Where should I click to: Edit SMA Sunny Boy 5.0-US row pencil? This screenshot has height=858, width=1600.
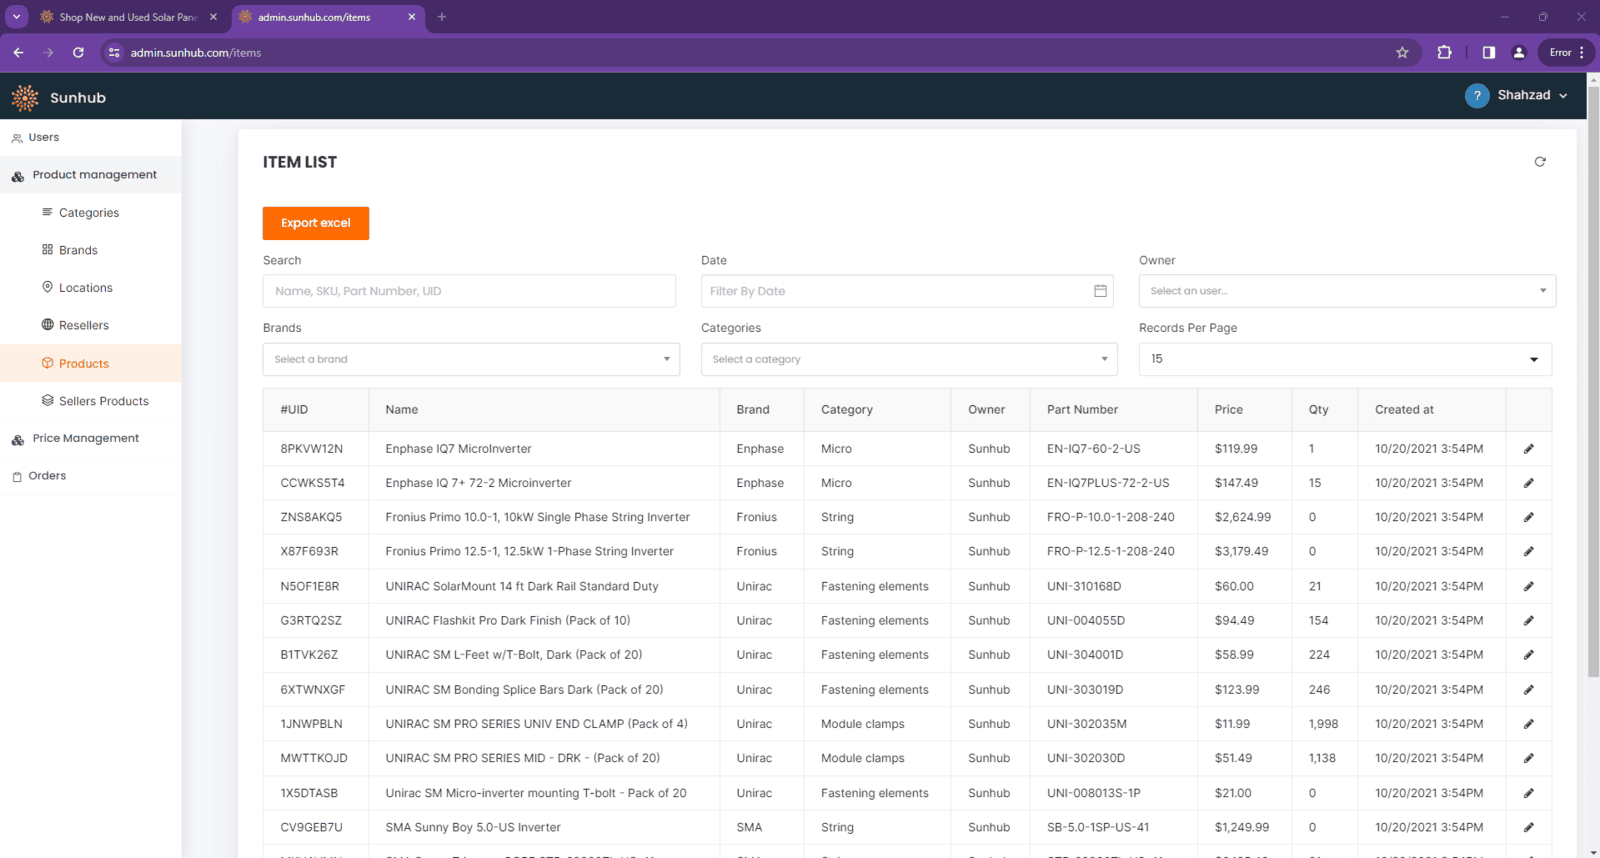tap(1529, 827)
